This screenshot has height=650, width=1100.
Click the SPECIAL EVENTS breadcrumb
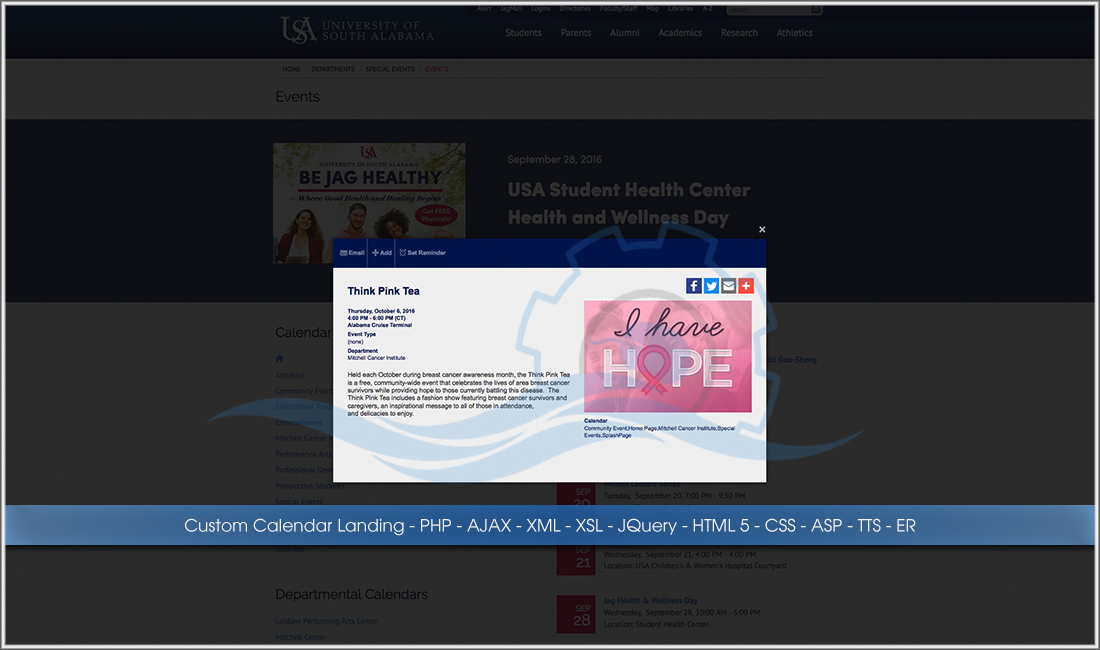[x=389, y=69]
